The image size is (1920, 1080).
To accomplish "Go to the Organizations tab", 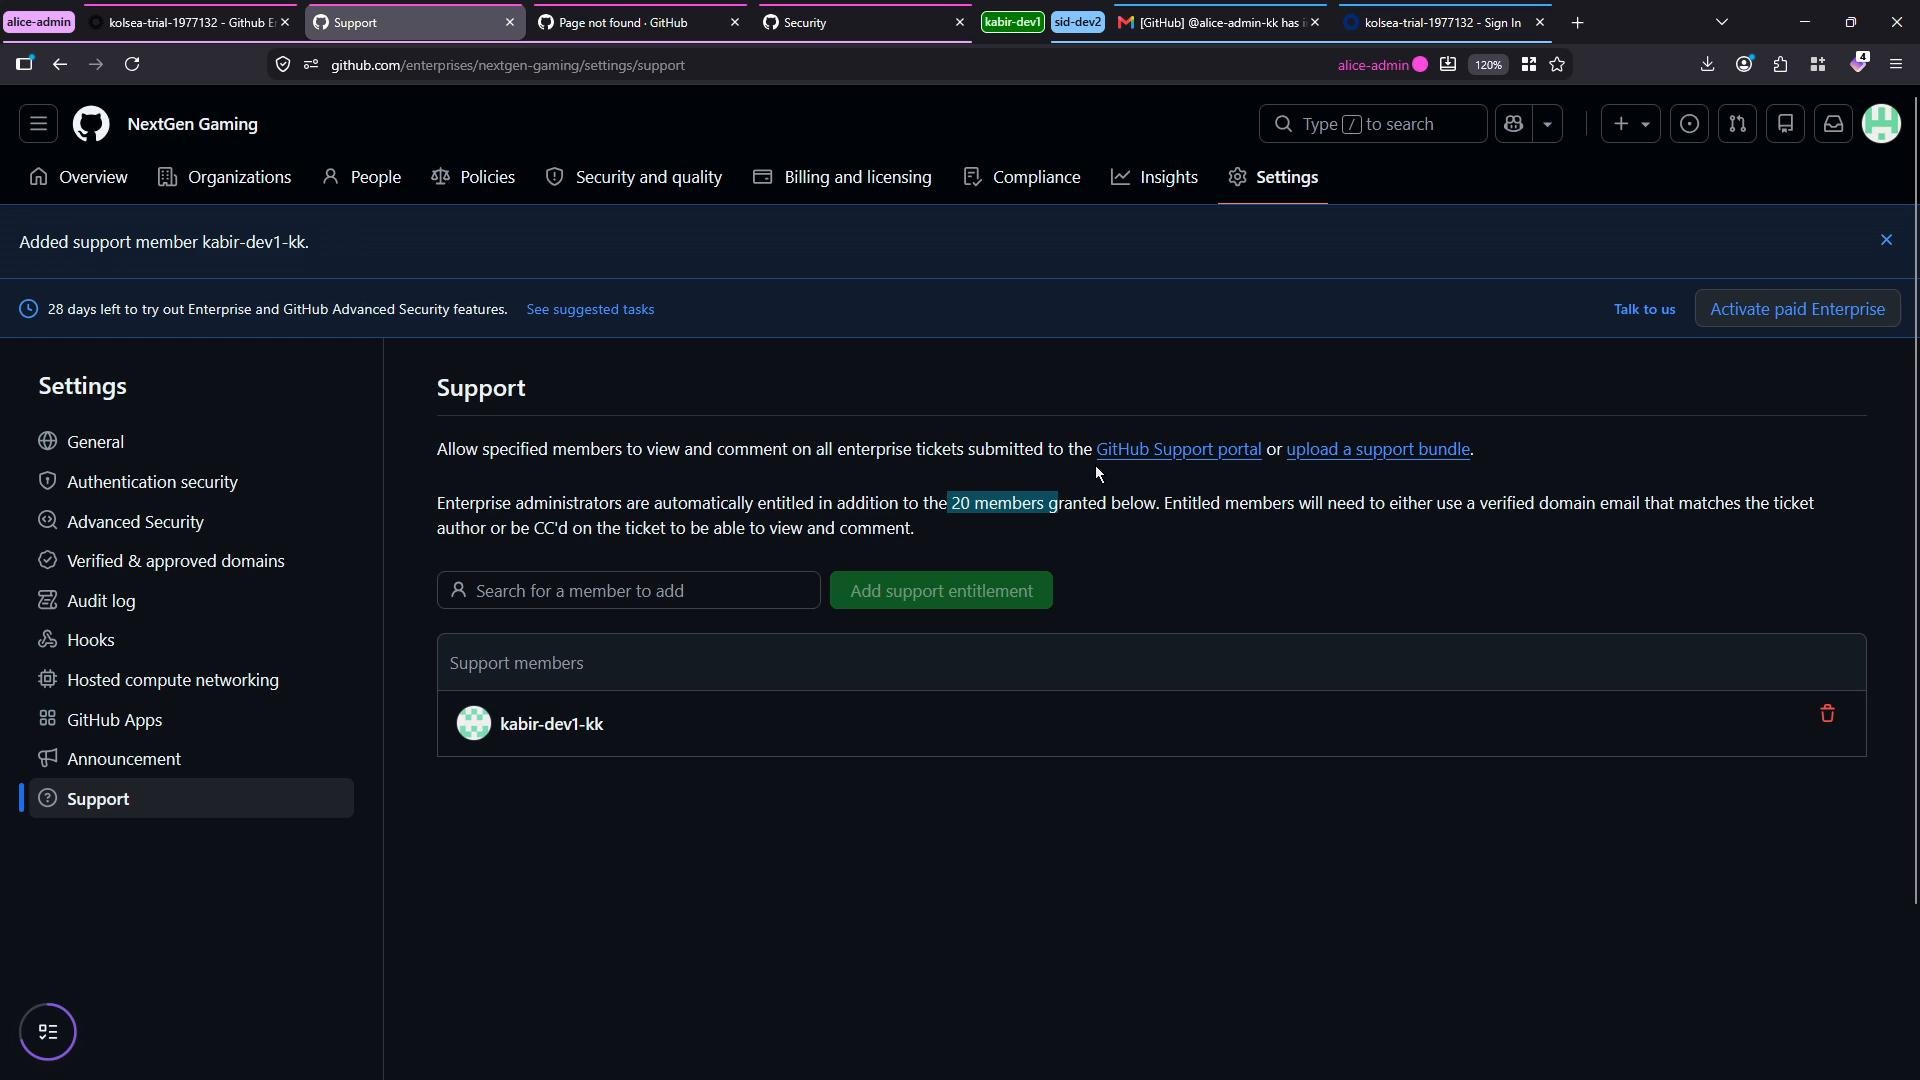I will 225,177.
